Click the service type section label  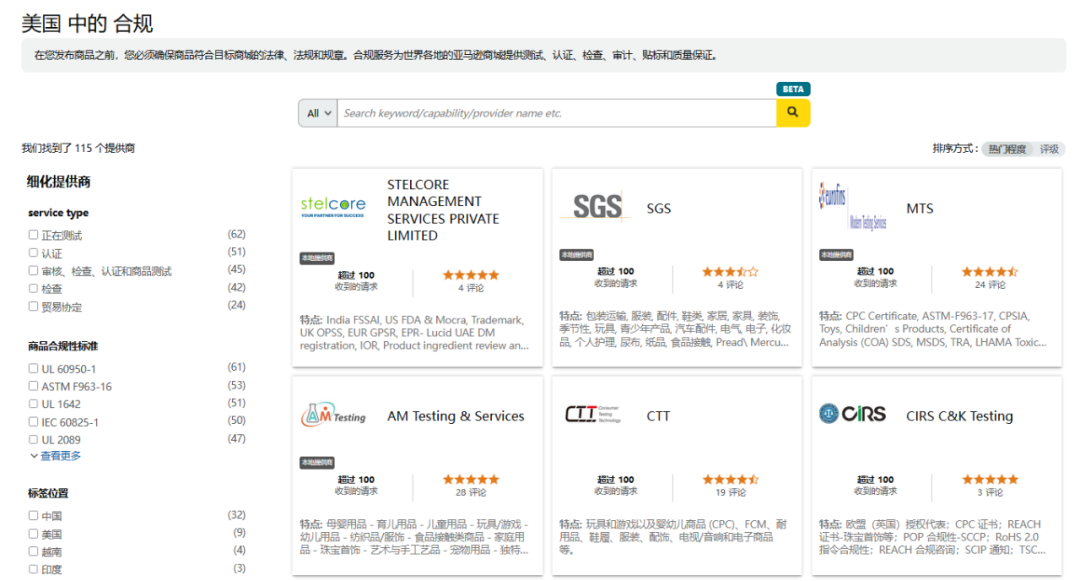[59, 213]
